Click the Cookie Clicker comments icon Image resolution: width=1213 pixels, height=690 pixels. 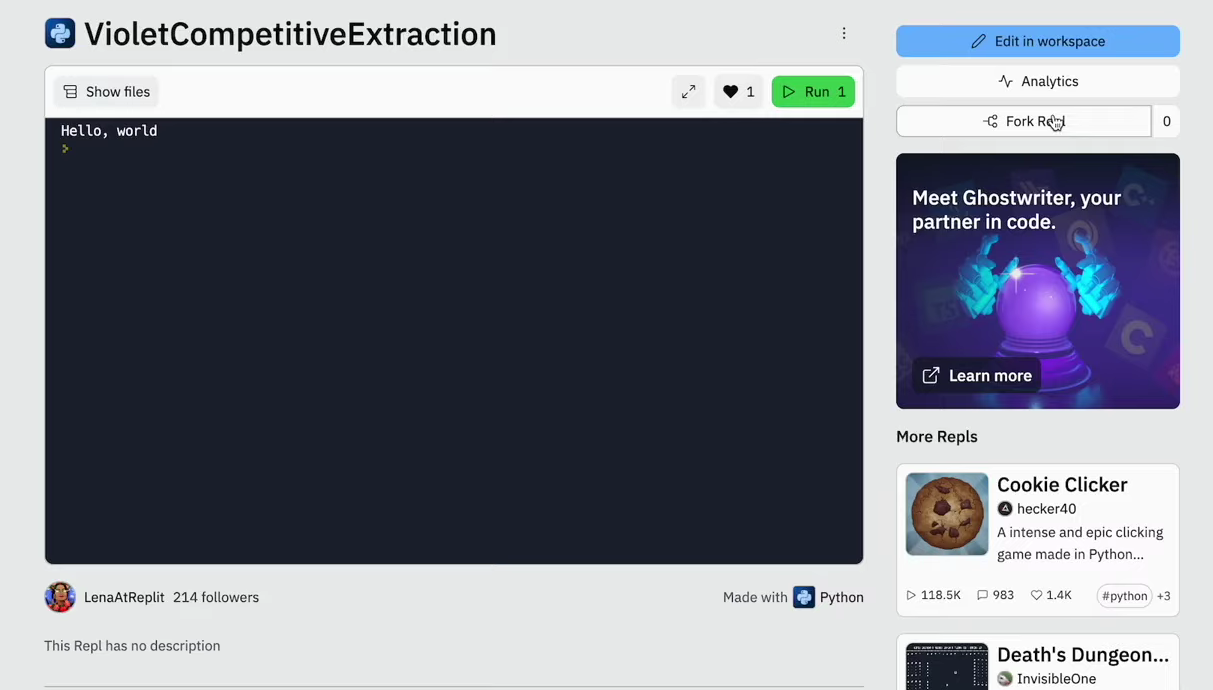982,595
